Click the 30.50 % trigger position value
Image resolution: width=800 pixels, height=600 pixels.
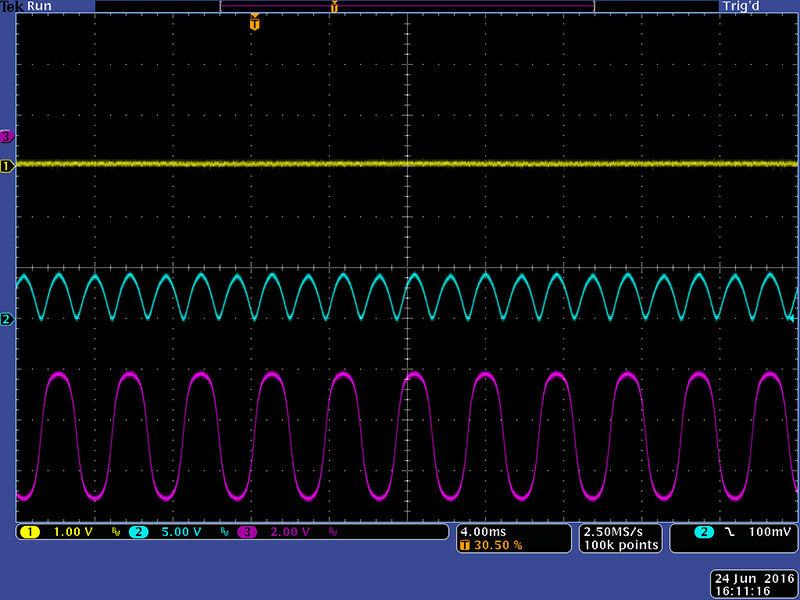(498, 545)
